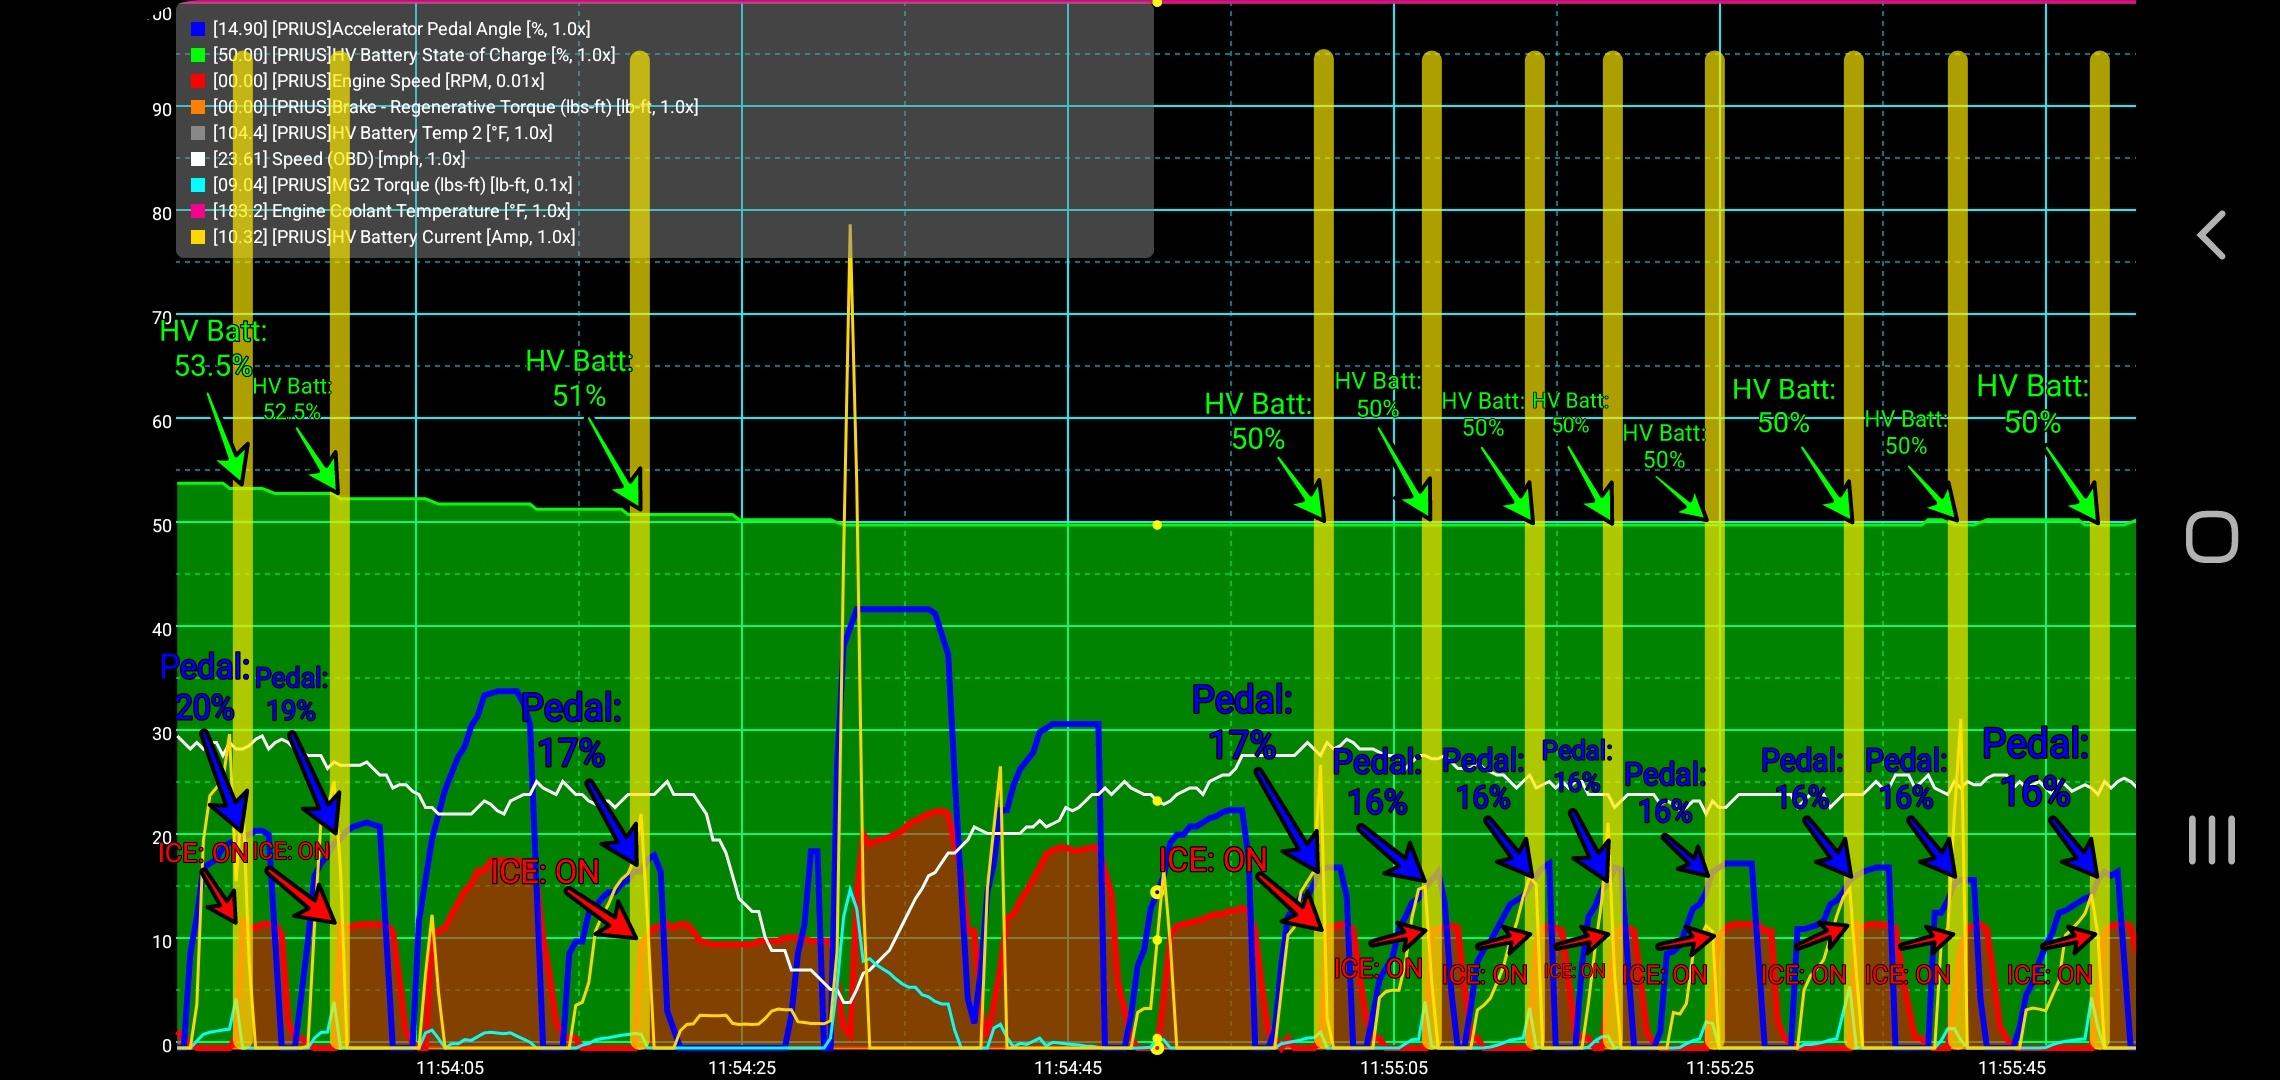The width and height of the screenshot is (2280, 1080).
Task: Click yellow cursor marker on top pink line
Action: point(1157,3)
